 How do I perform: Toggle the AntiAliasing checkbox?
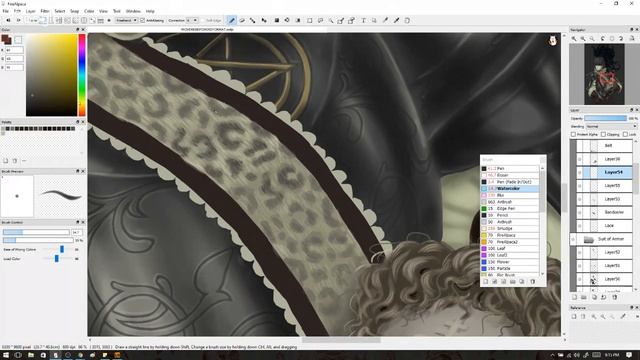[142, 20]
